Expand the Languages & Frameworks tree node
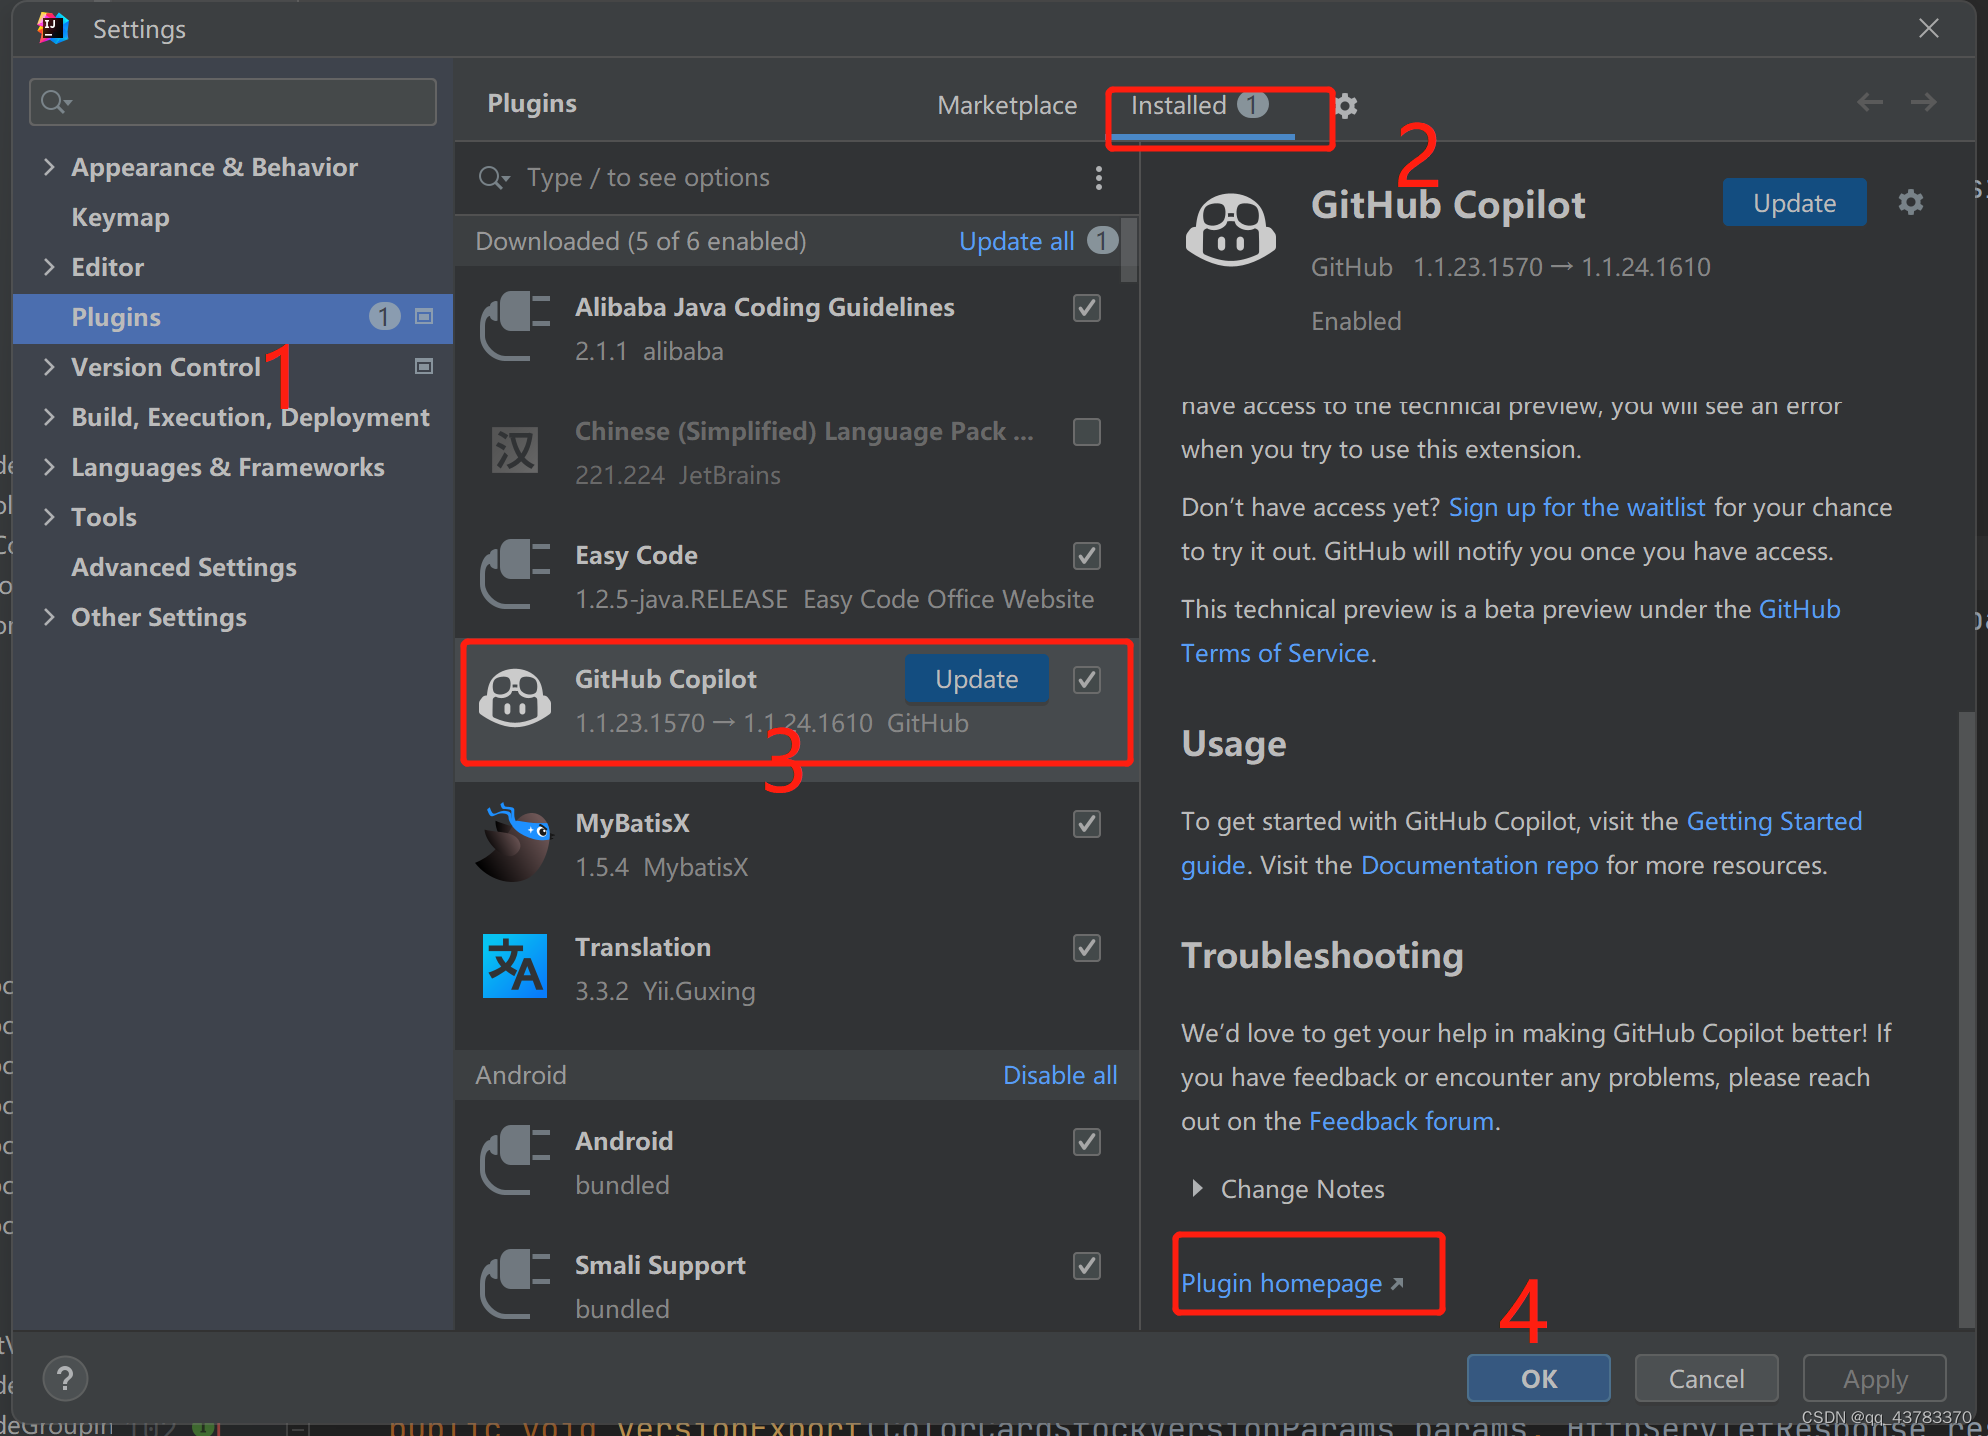Screen dimensions: 1988x1436 pos(49,467)
